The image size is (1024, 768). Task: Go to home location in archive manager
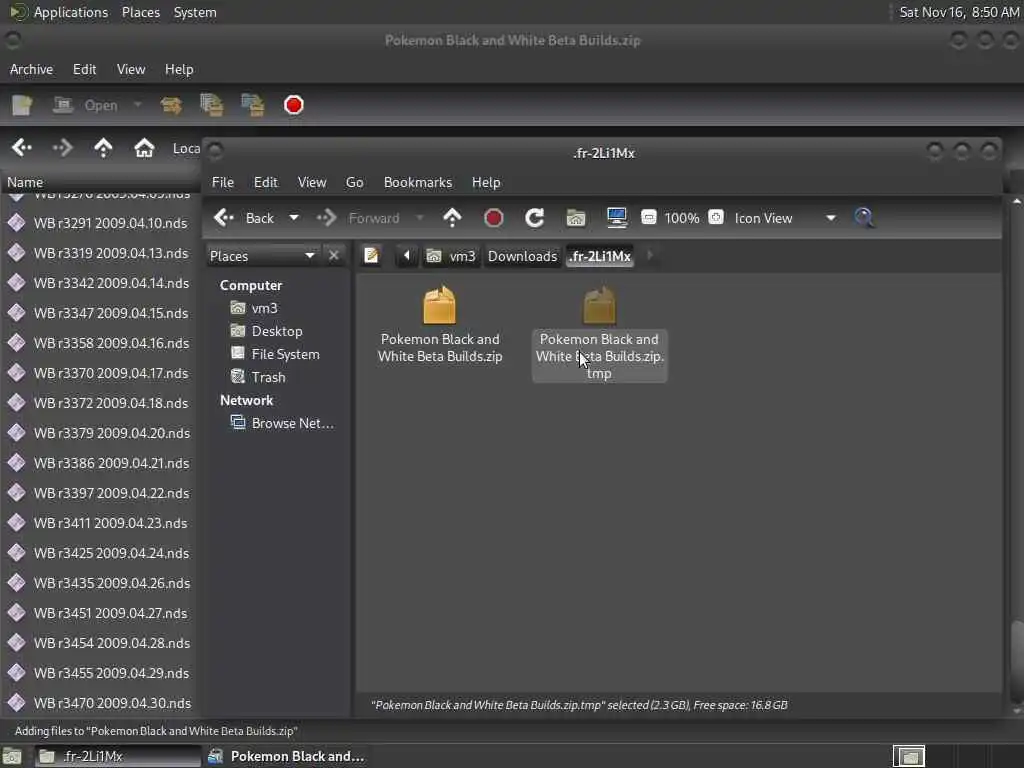tap(144, 148)
